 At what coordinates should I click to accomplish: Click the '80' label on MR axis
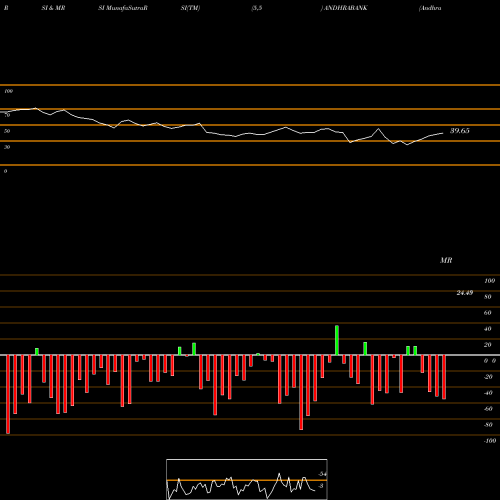[x=488, y=297]
